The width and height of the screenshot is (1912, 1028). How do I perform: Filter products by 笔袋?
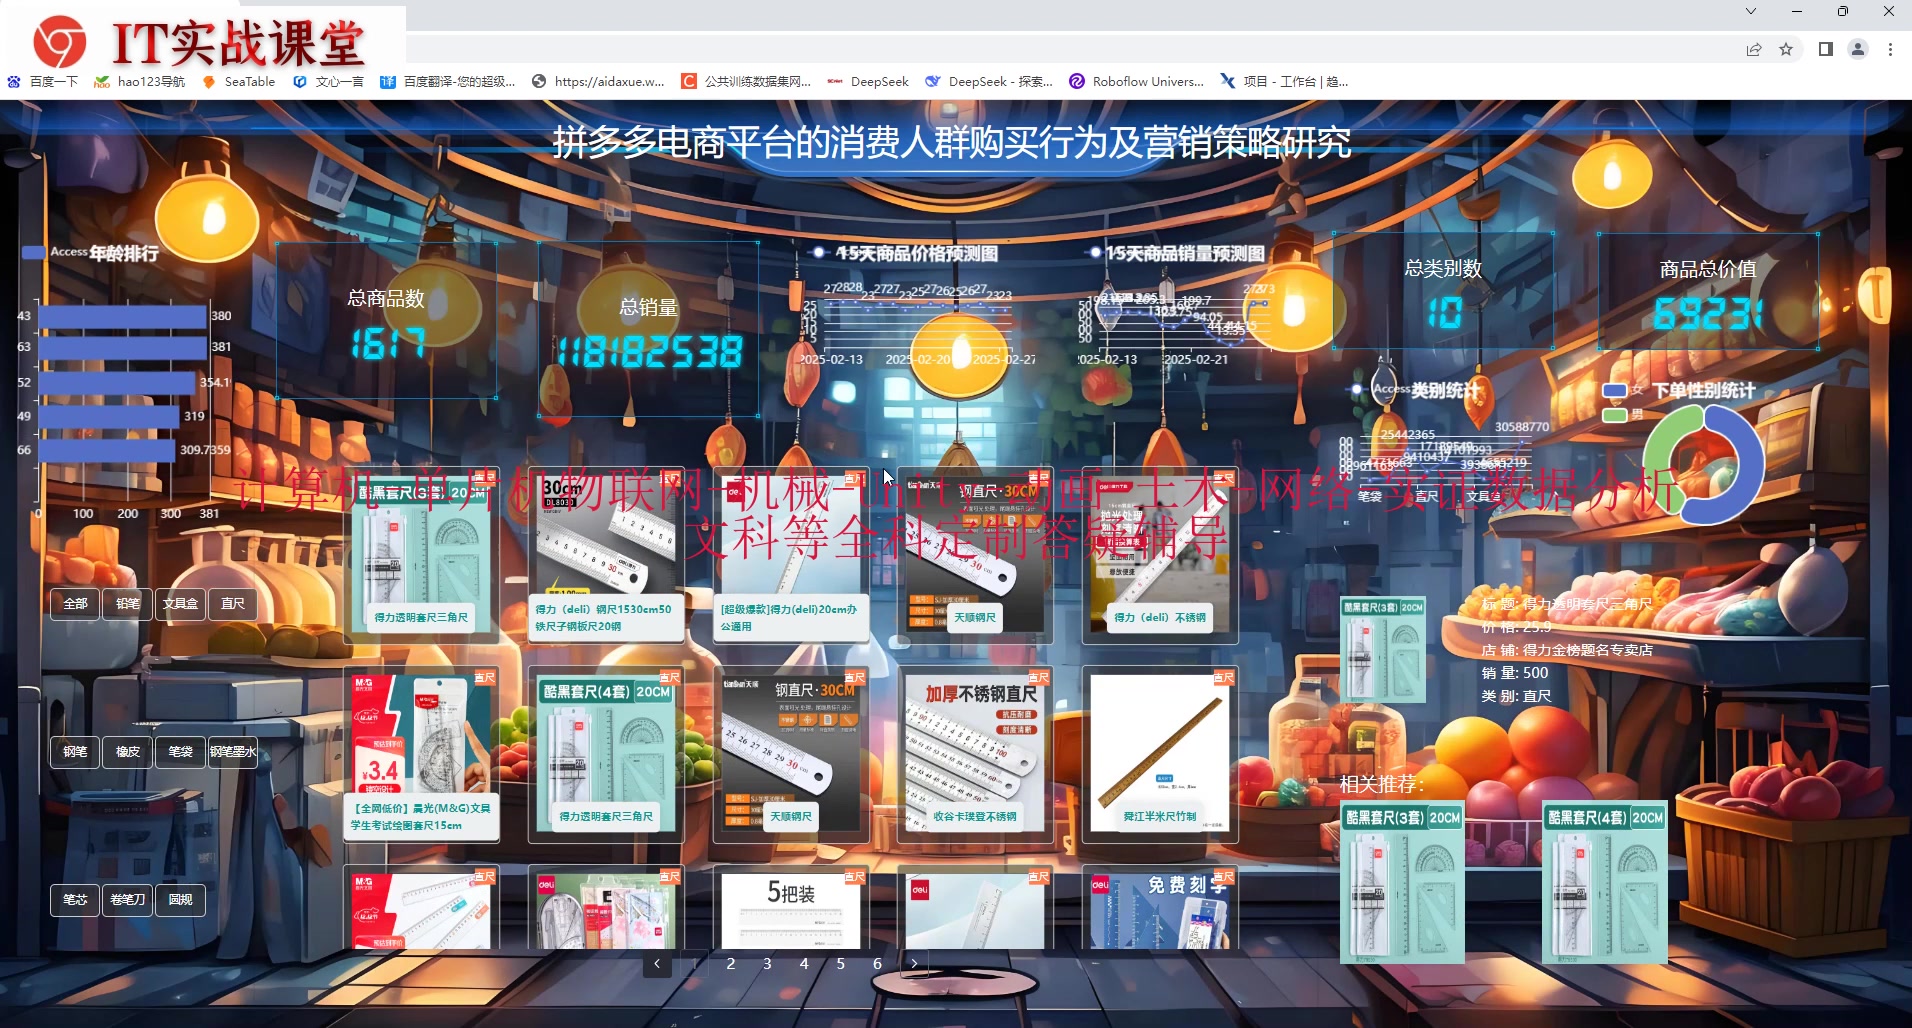click(181, 752)
